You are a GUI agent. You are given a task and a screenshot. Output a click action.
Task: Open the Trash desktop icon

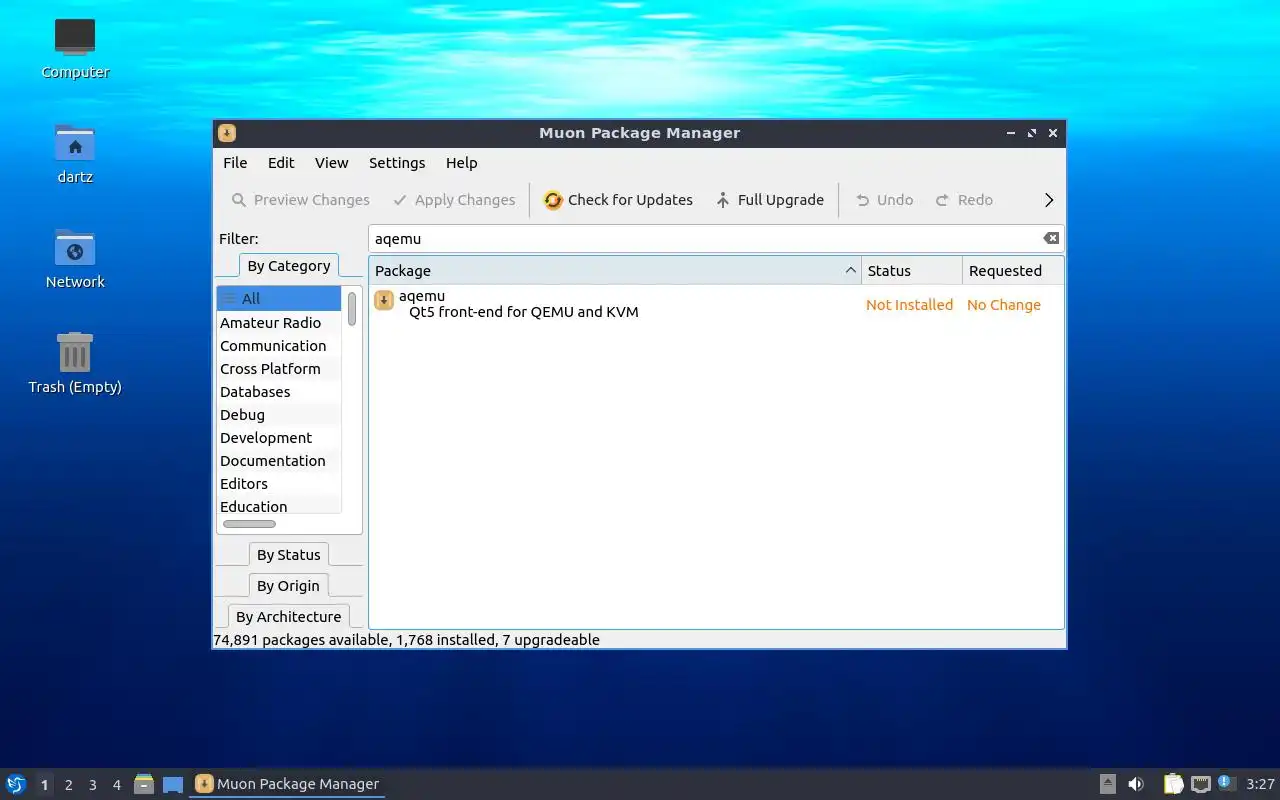coord(75,364)
